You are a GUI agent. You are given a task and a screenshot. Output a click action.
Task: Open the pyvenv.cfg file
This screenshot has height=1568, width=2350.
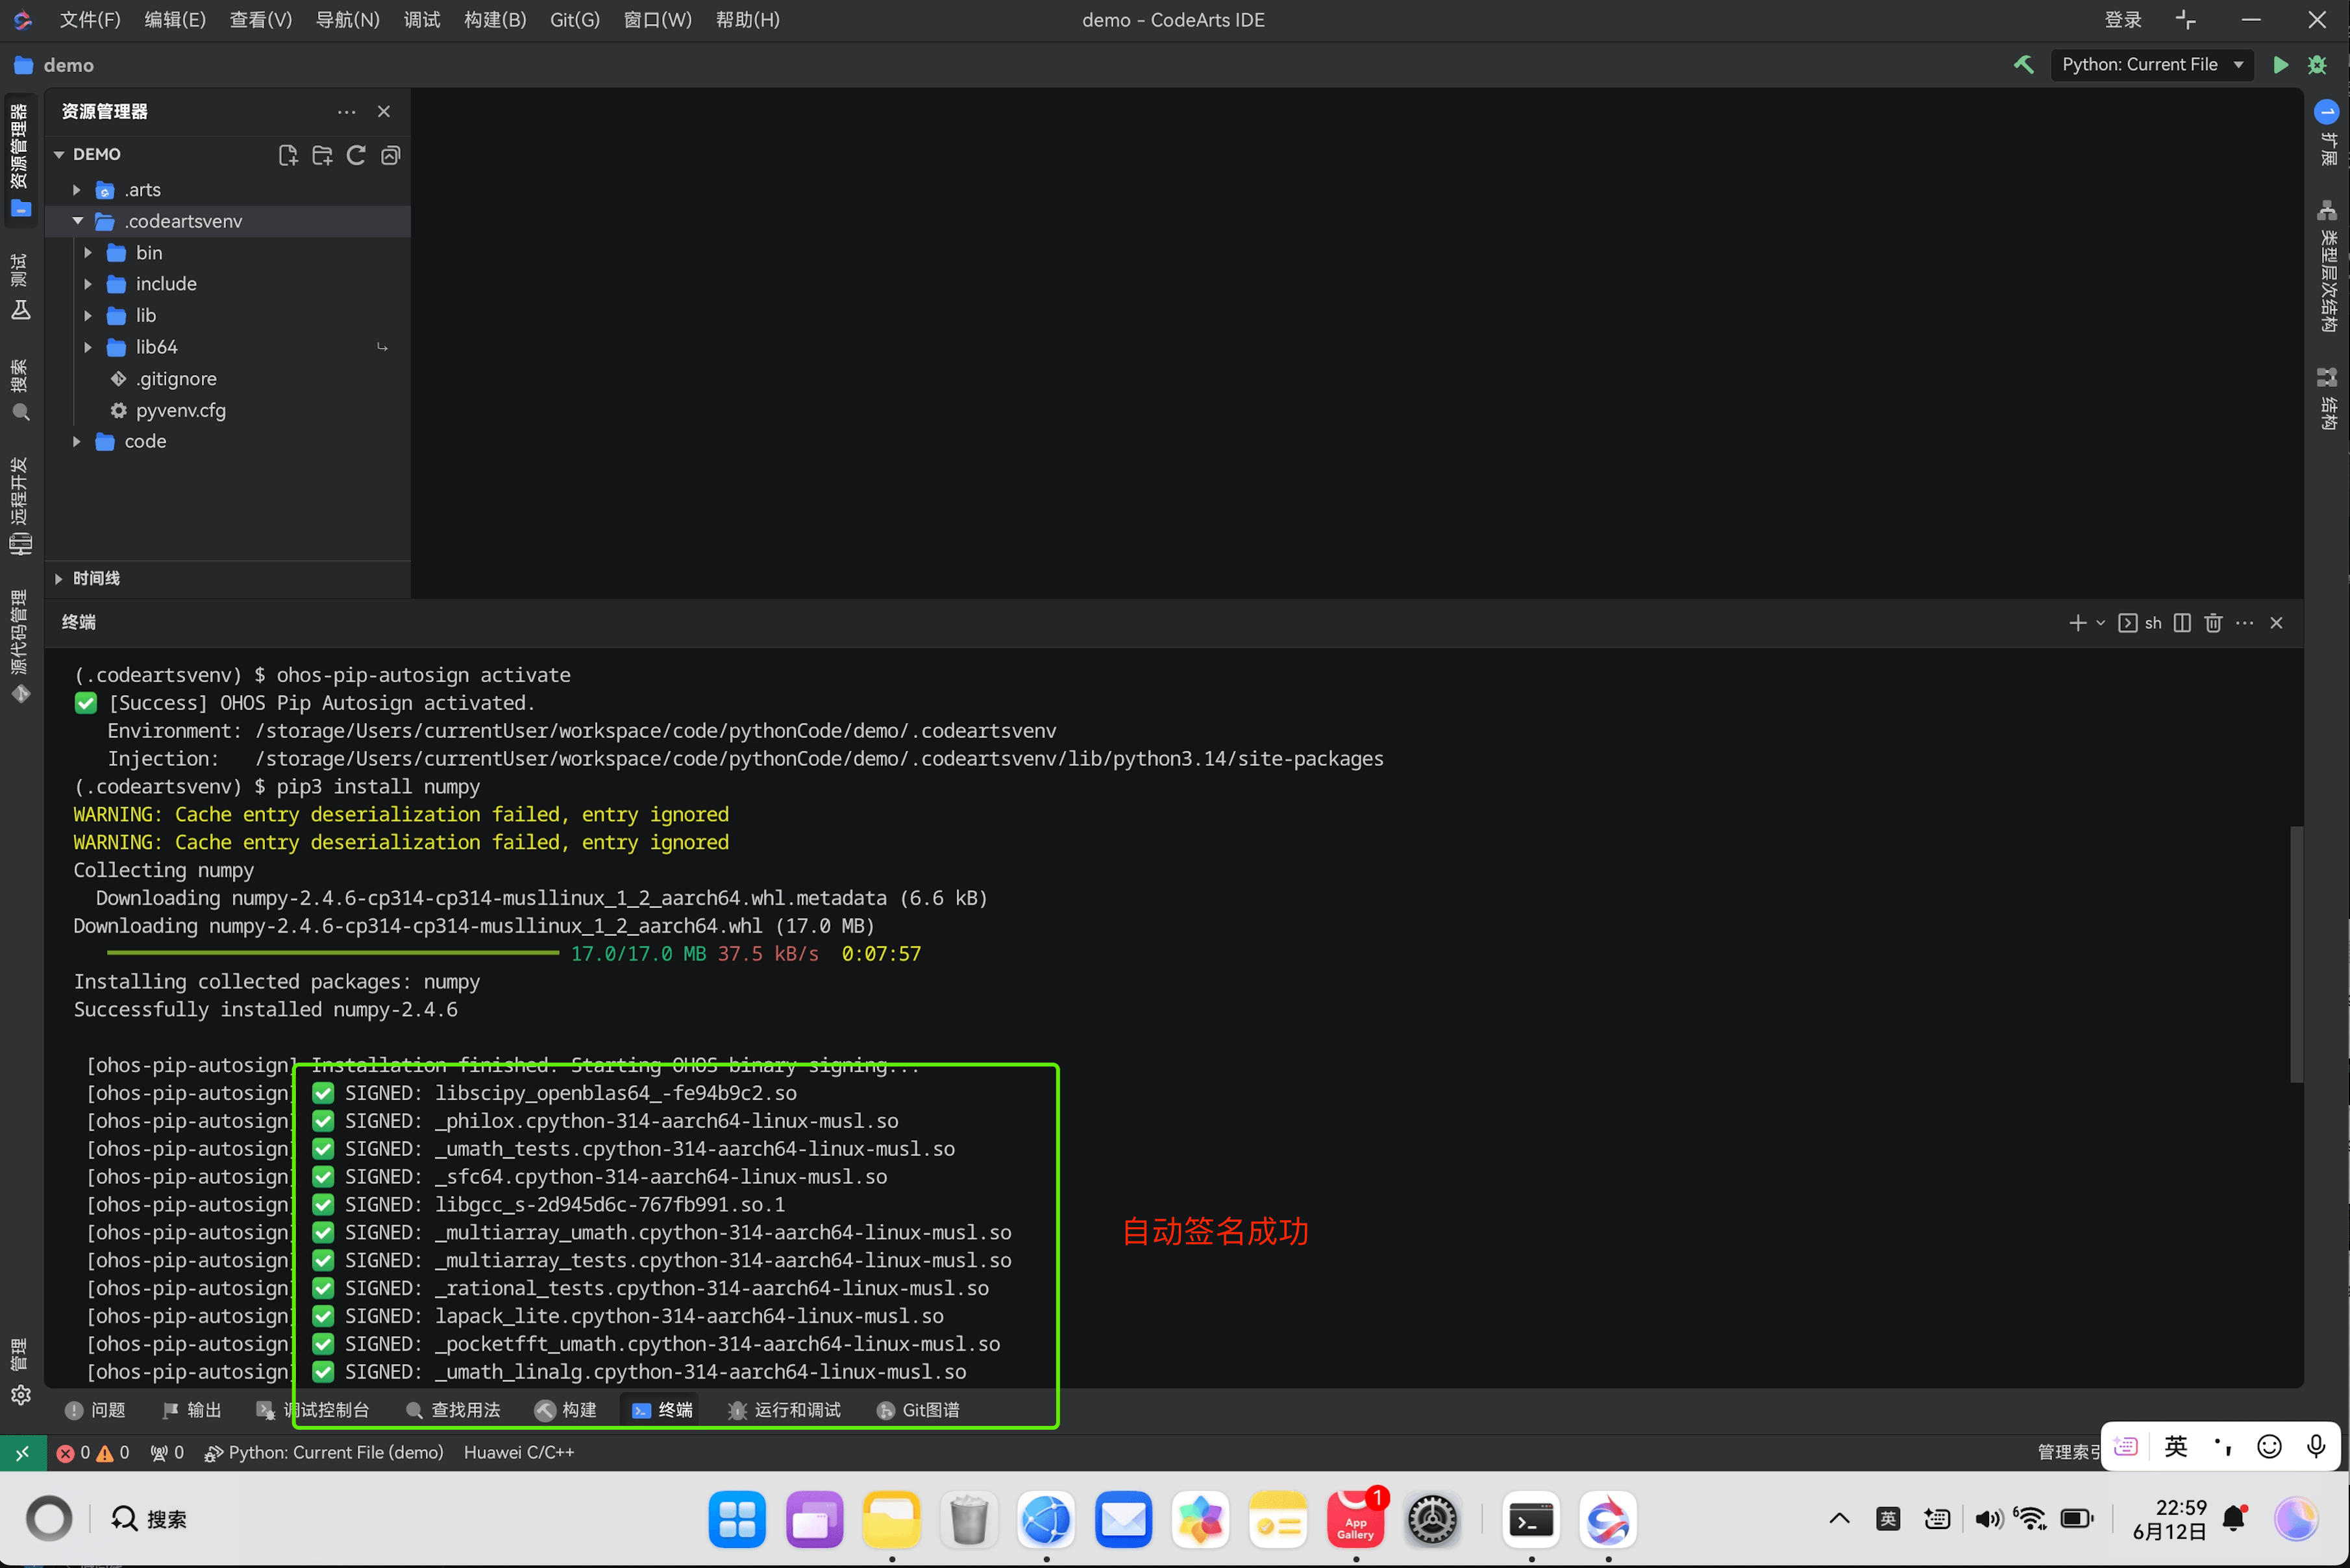point(180,410)
